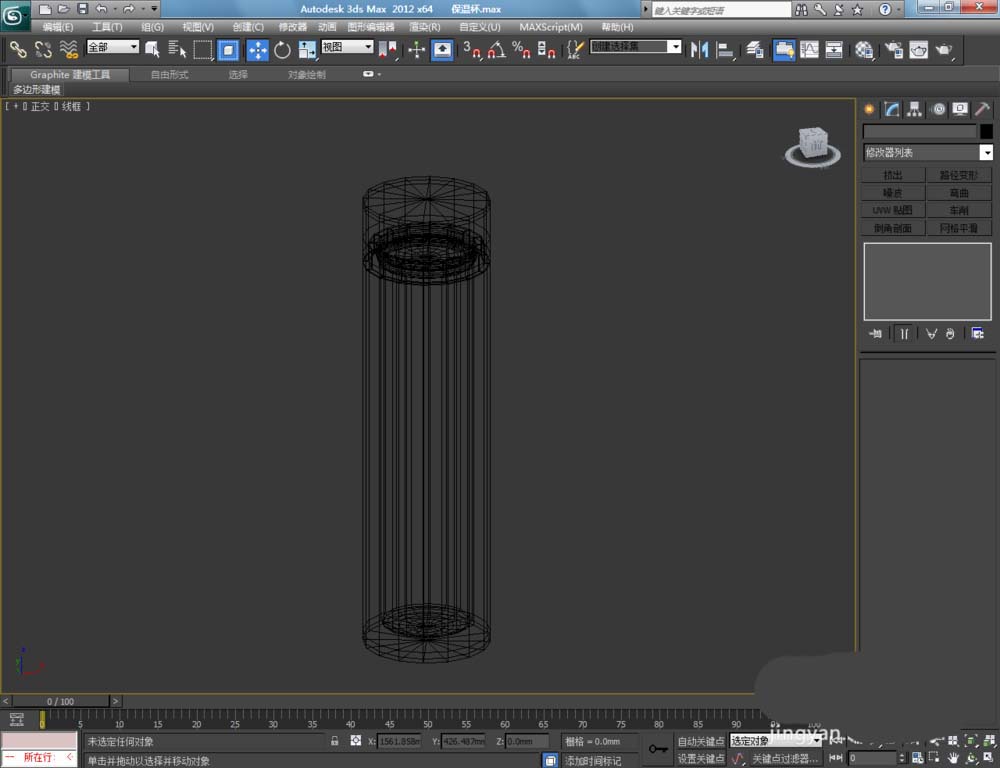The height and width of the screenshot is (768, 1000).
Task: Open the reference coordinate 视图 dropdown
Action: (x=368, y=47)
